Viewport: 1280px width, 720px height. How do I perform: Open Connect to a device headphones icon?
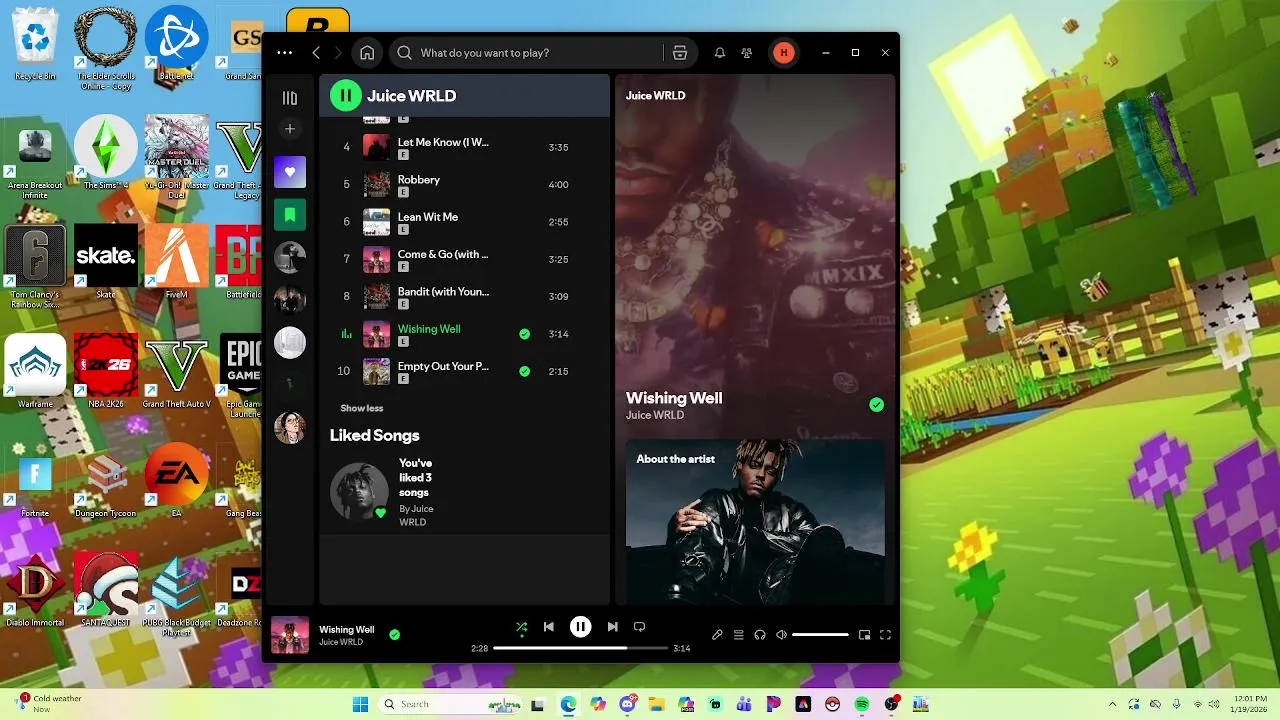[760, 635]
